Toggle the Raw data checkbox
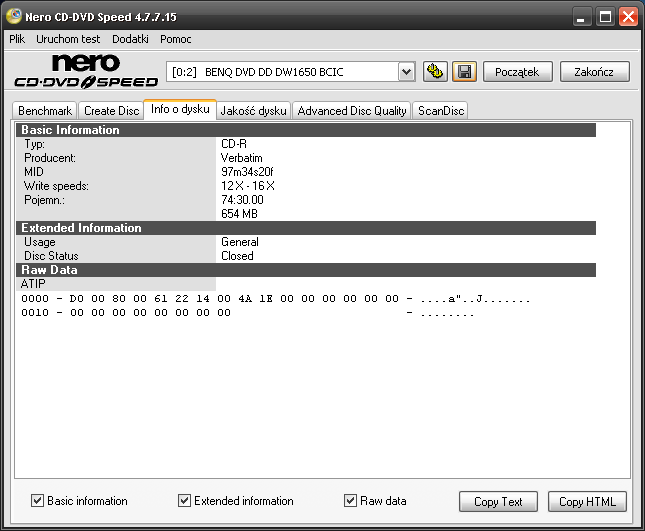Image resolution: width=645 pixels, height=531 pixels. 350,501
